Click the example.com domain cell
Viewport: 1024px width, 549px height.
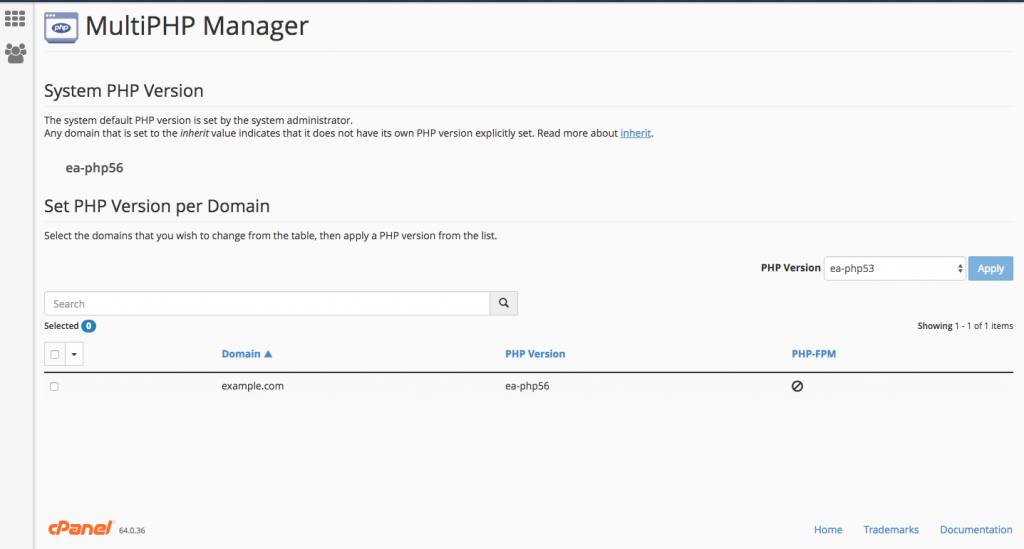tap(253, 386)
